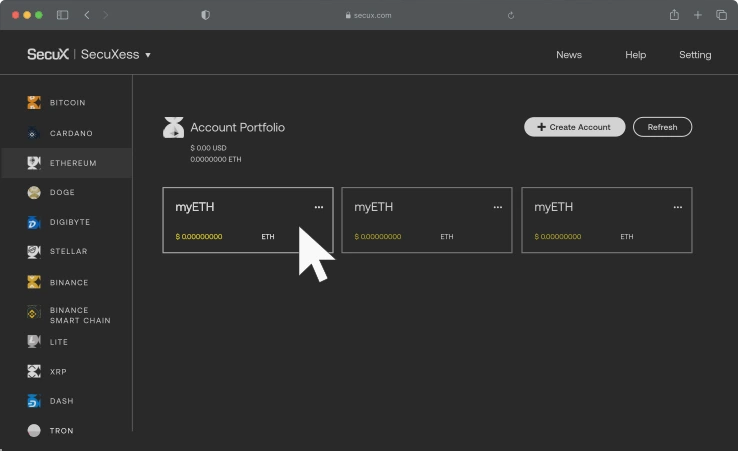
Task: Click ETH label on the third card
Action: (626, 236)
